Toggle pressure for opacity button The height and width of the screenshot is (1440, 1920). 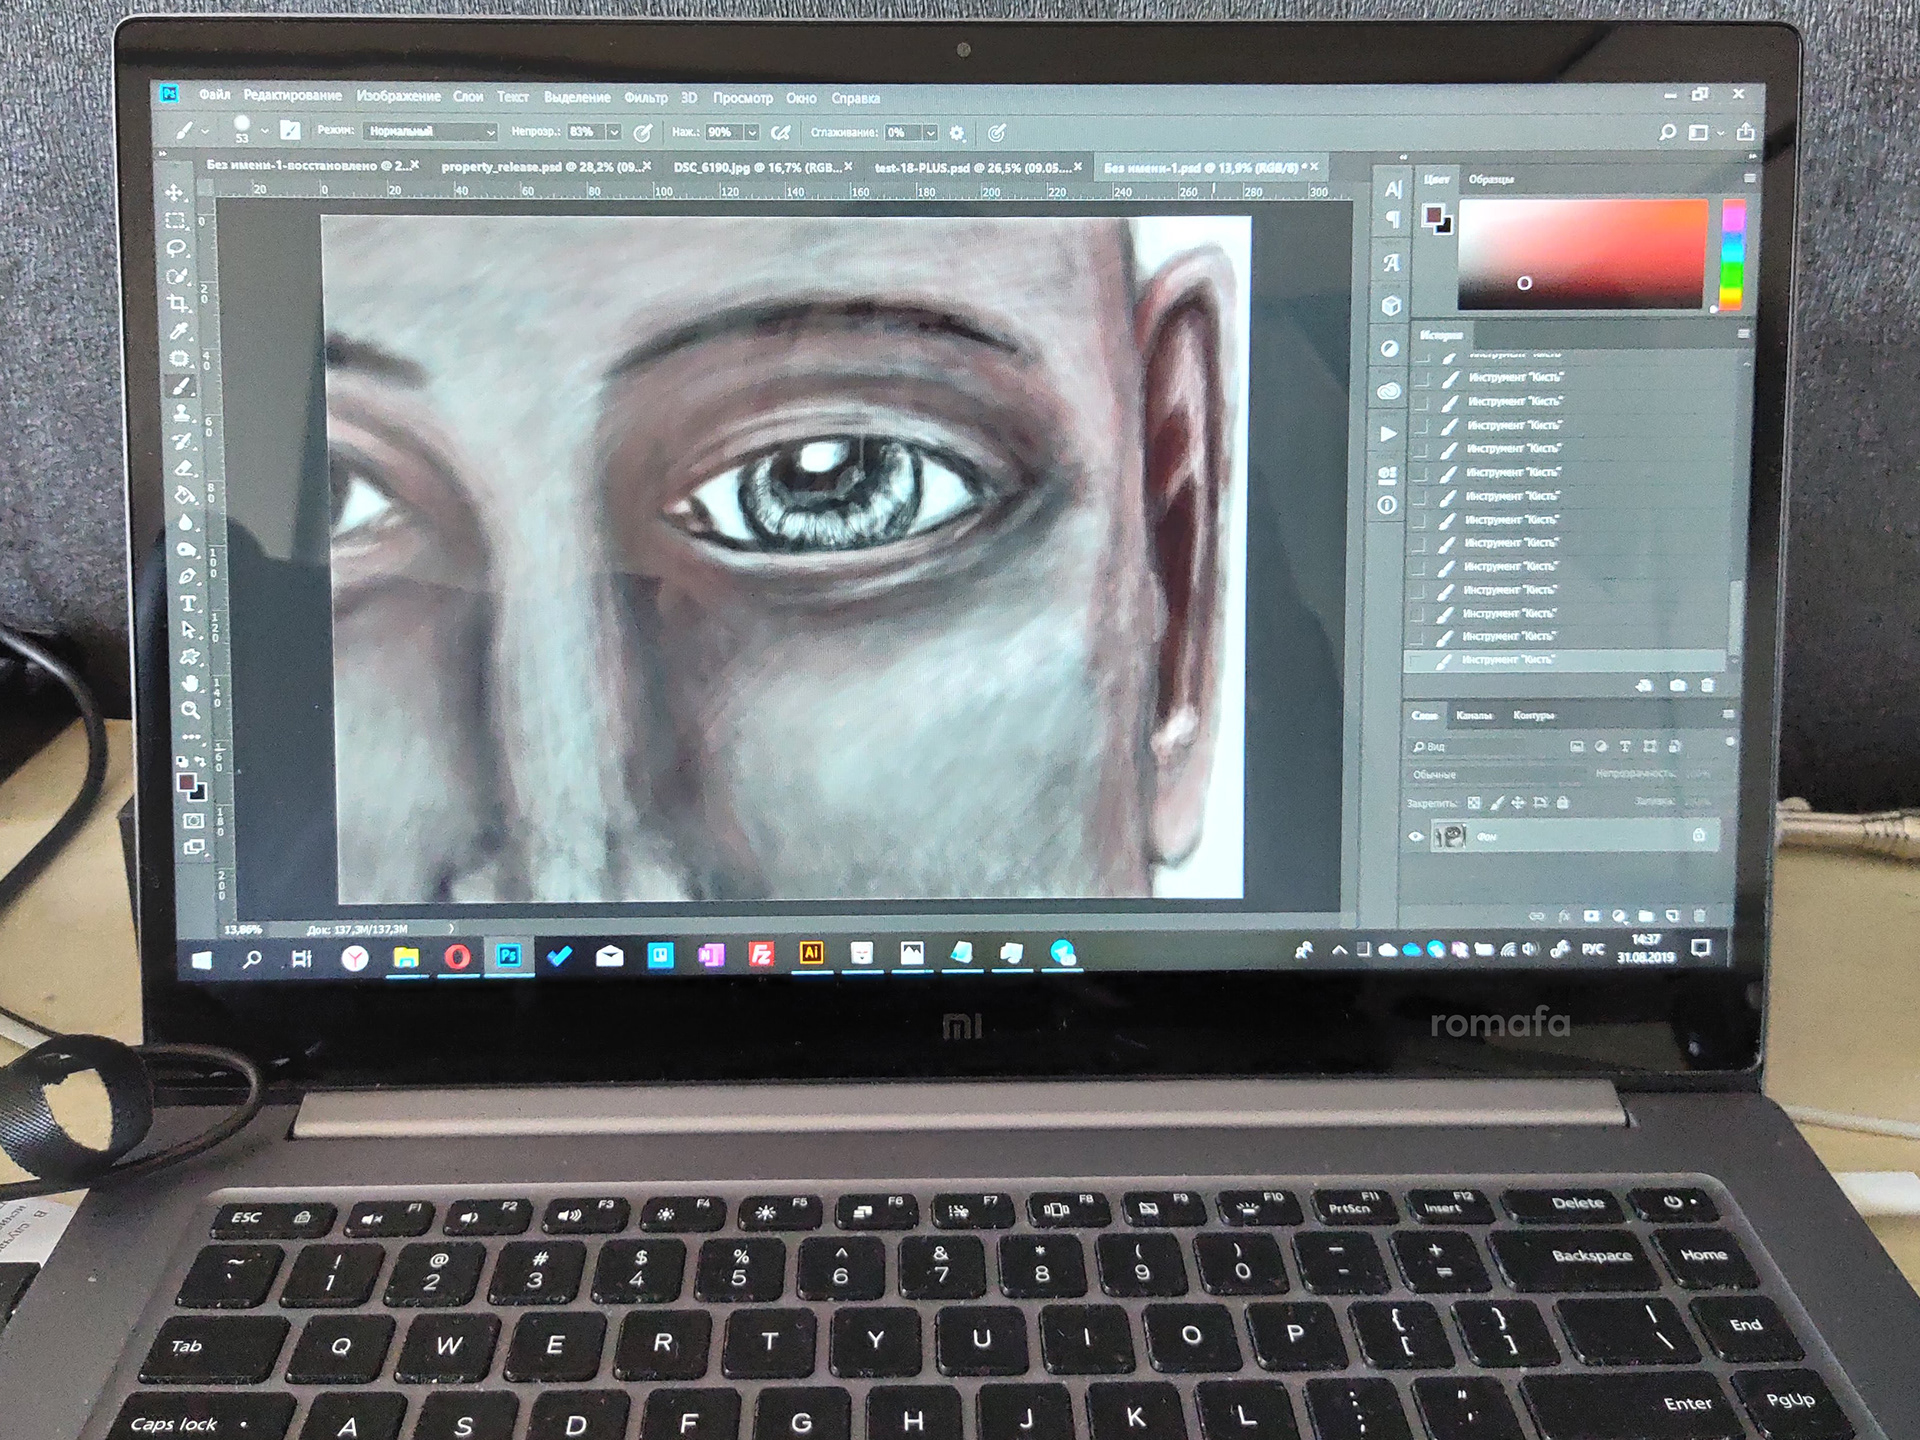click(643, 132)
